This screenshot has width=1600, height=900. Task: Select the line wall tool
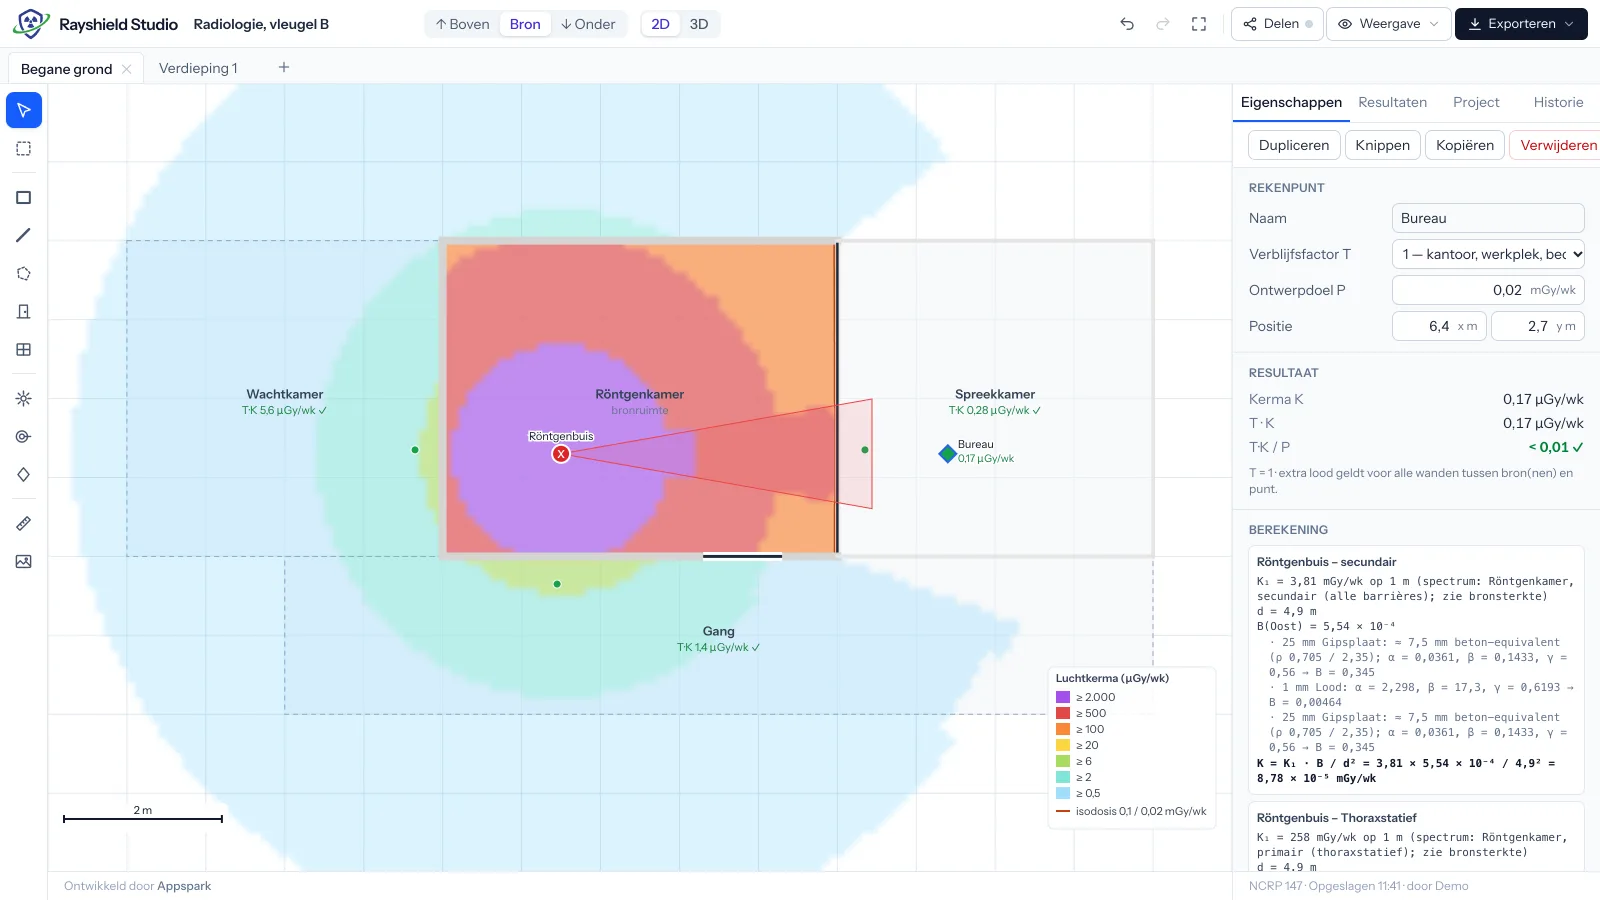(x=24, y=236)
